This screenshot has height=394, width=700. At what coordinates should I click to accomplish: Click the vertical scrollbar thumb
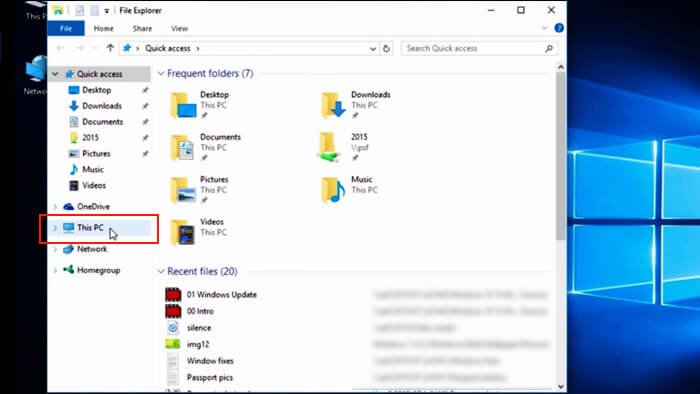(561, 156)
